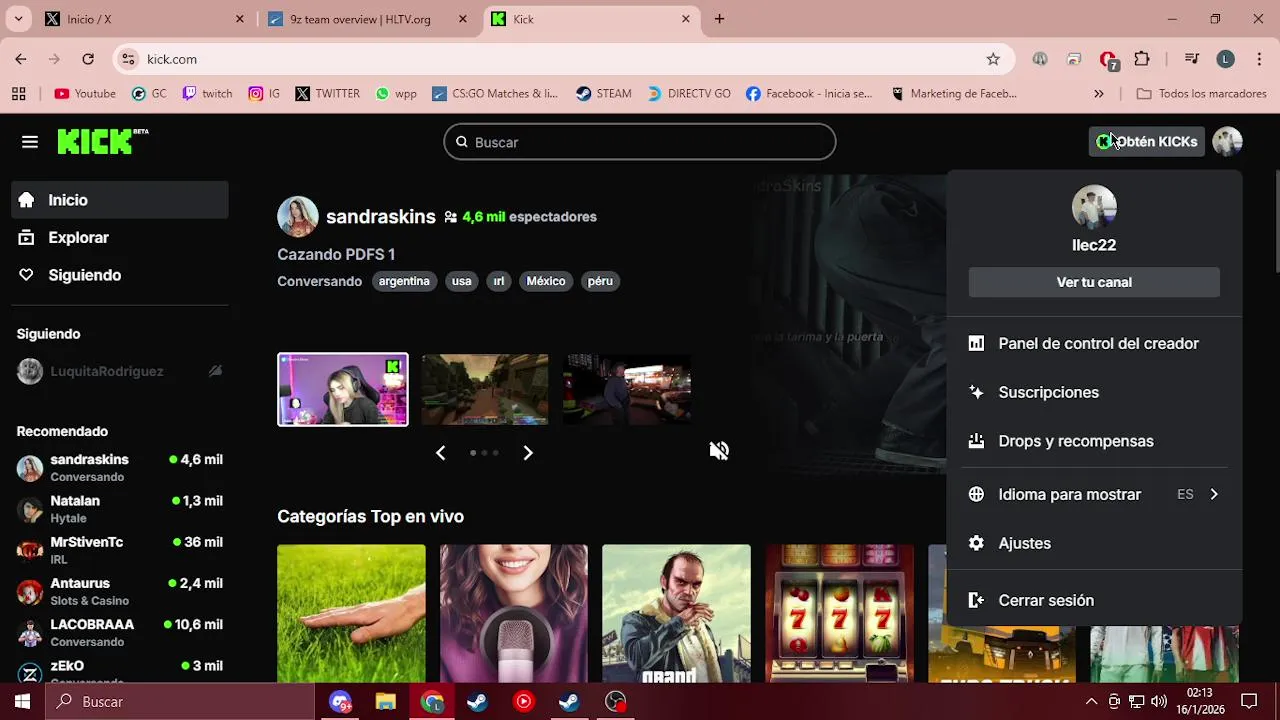Open the sandraskins channel name link
Image resolution: width=1280 pixels, height=720 pixels.
point(381,217)
